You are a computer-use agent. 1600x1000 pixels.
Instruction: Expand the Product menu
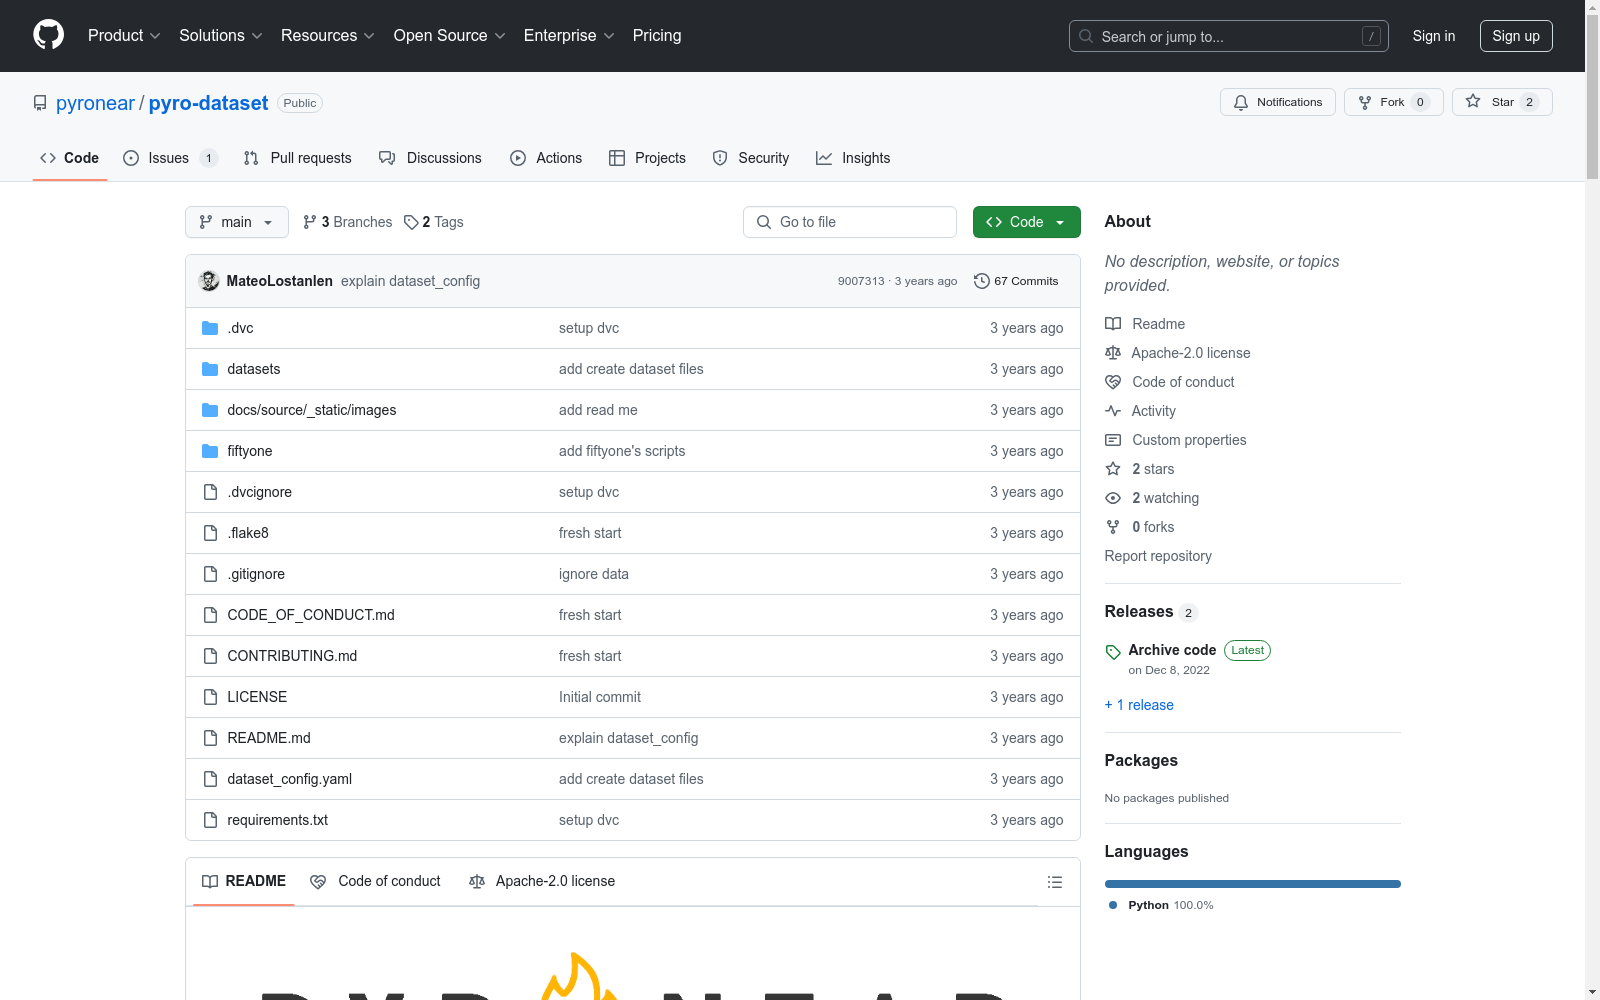coord(124,35)
